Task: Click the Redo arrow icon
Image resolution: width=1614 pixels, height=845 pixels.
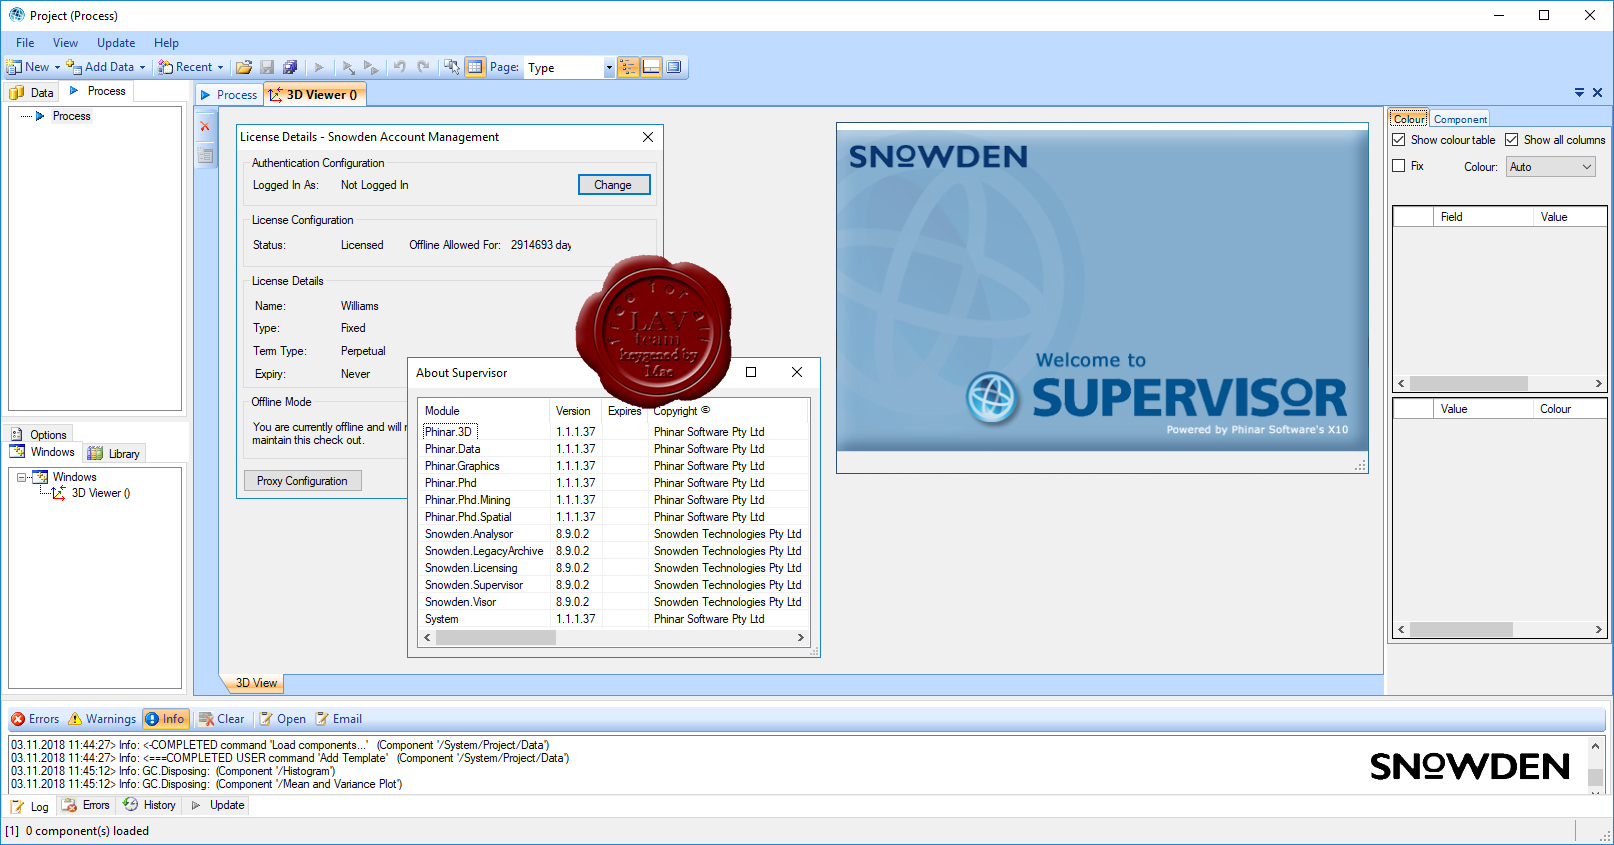Action: (x=424, y=67)
